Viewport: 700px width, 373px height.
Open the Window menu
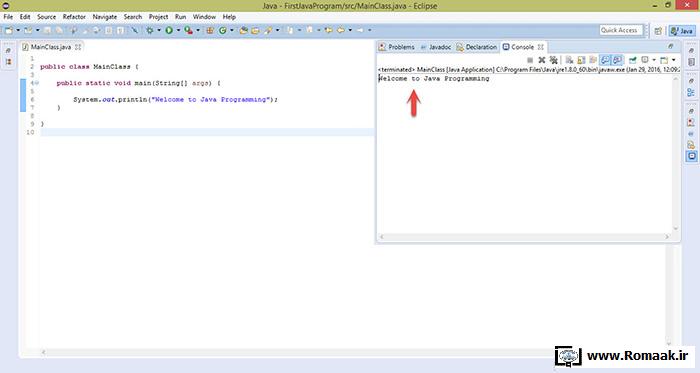[x=204, y=17]
